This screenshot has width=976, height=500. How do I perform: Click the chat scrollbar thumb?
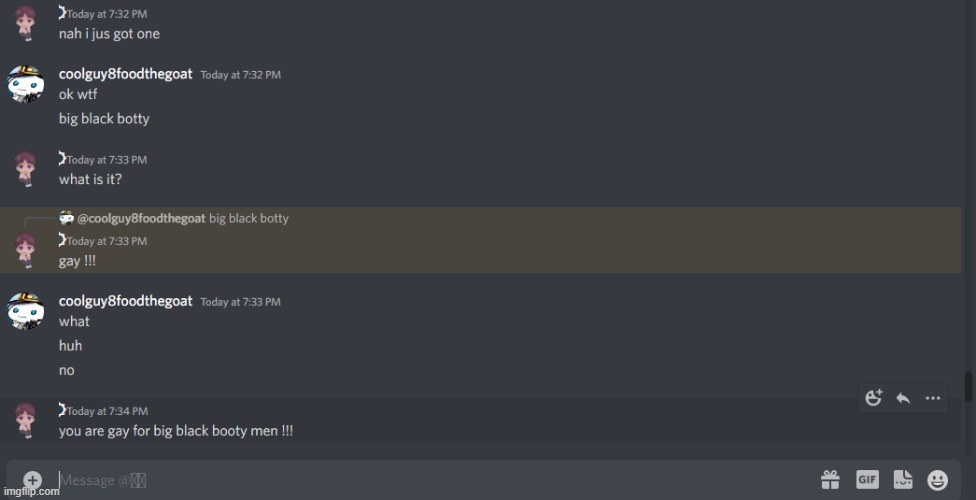pos(968,387)
